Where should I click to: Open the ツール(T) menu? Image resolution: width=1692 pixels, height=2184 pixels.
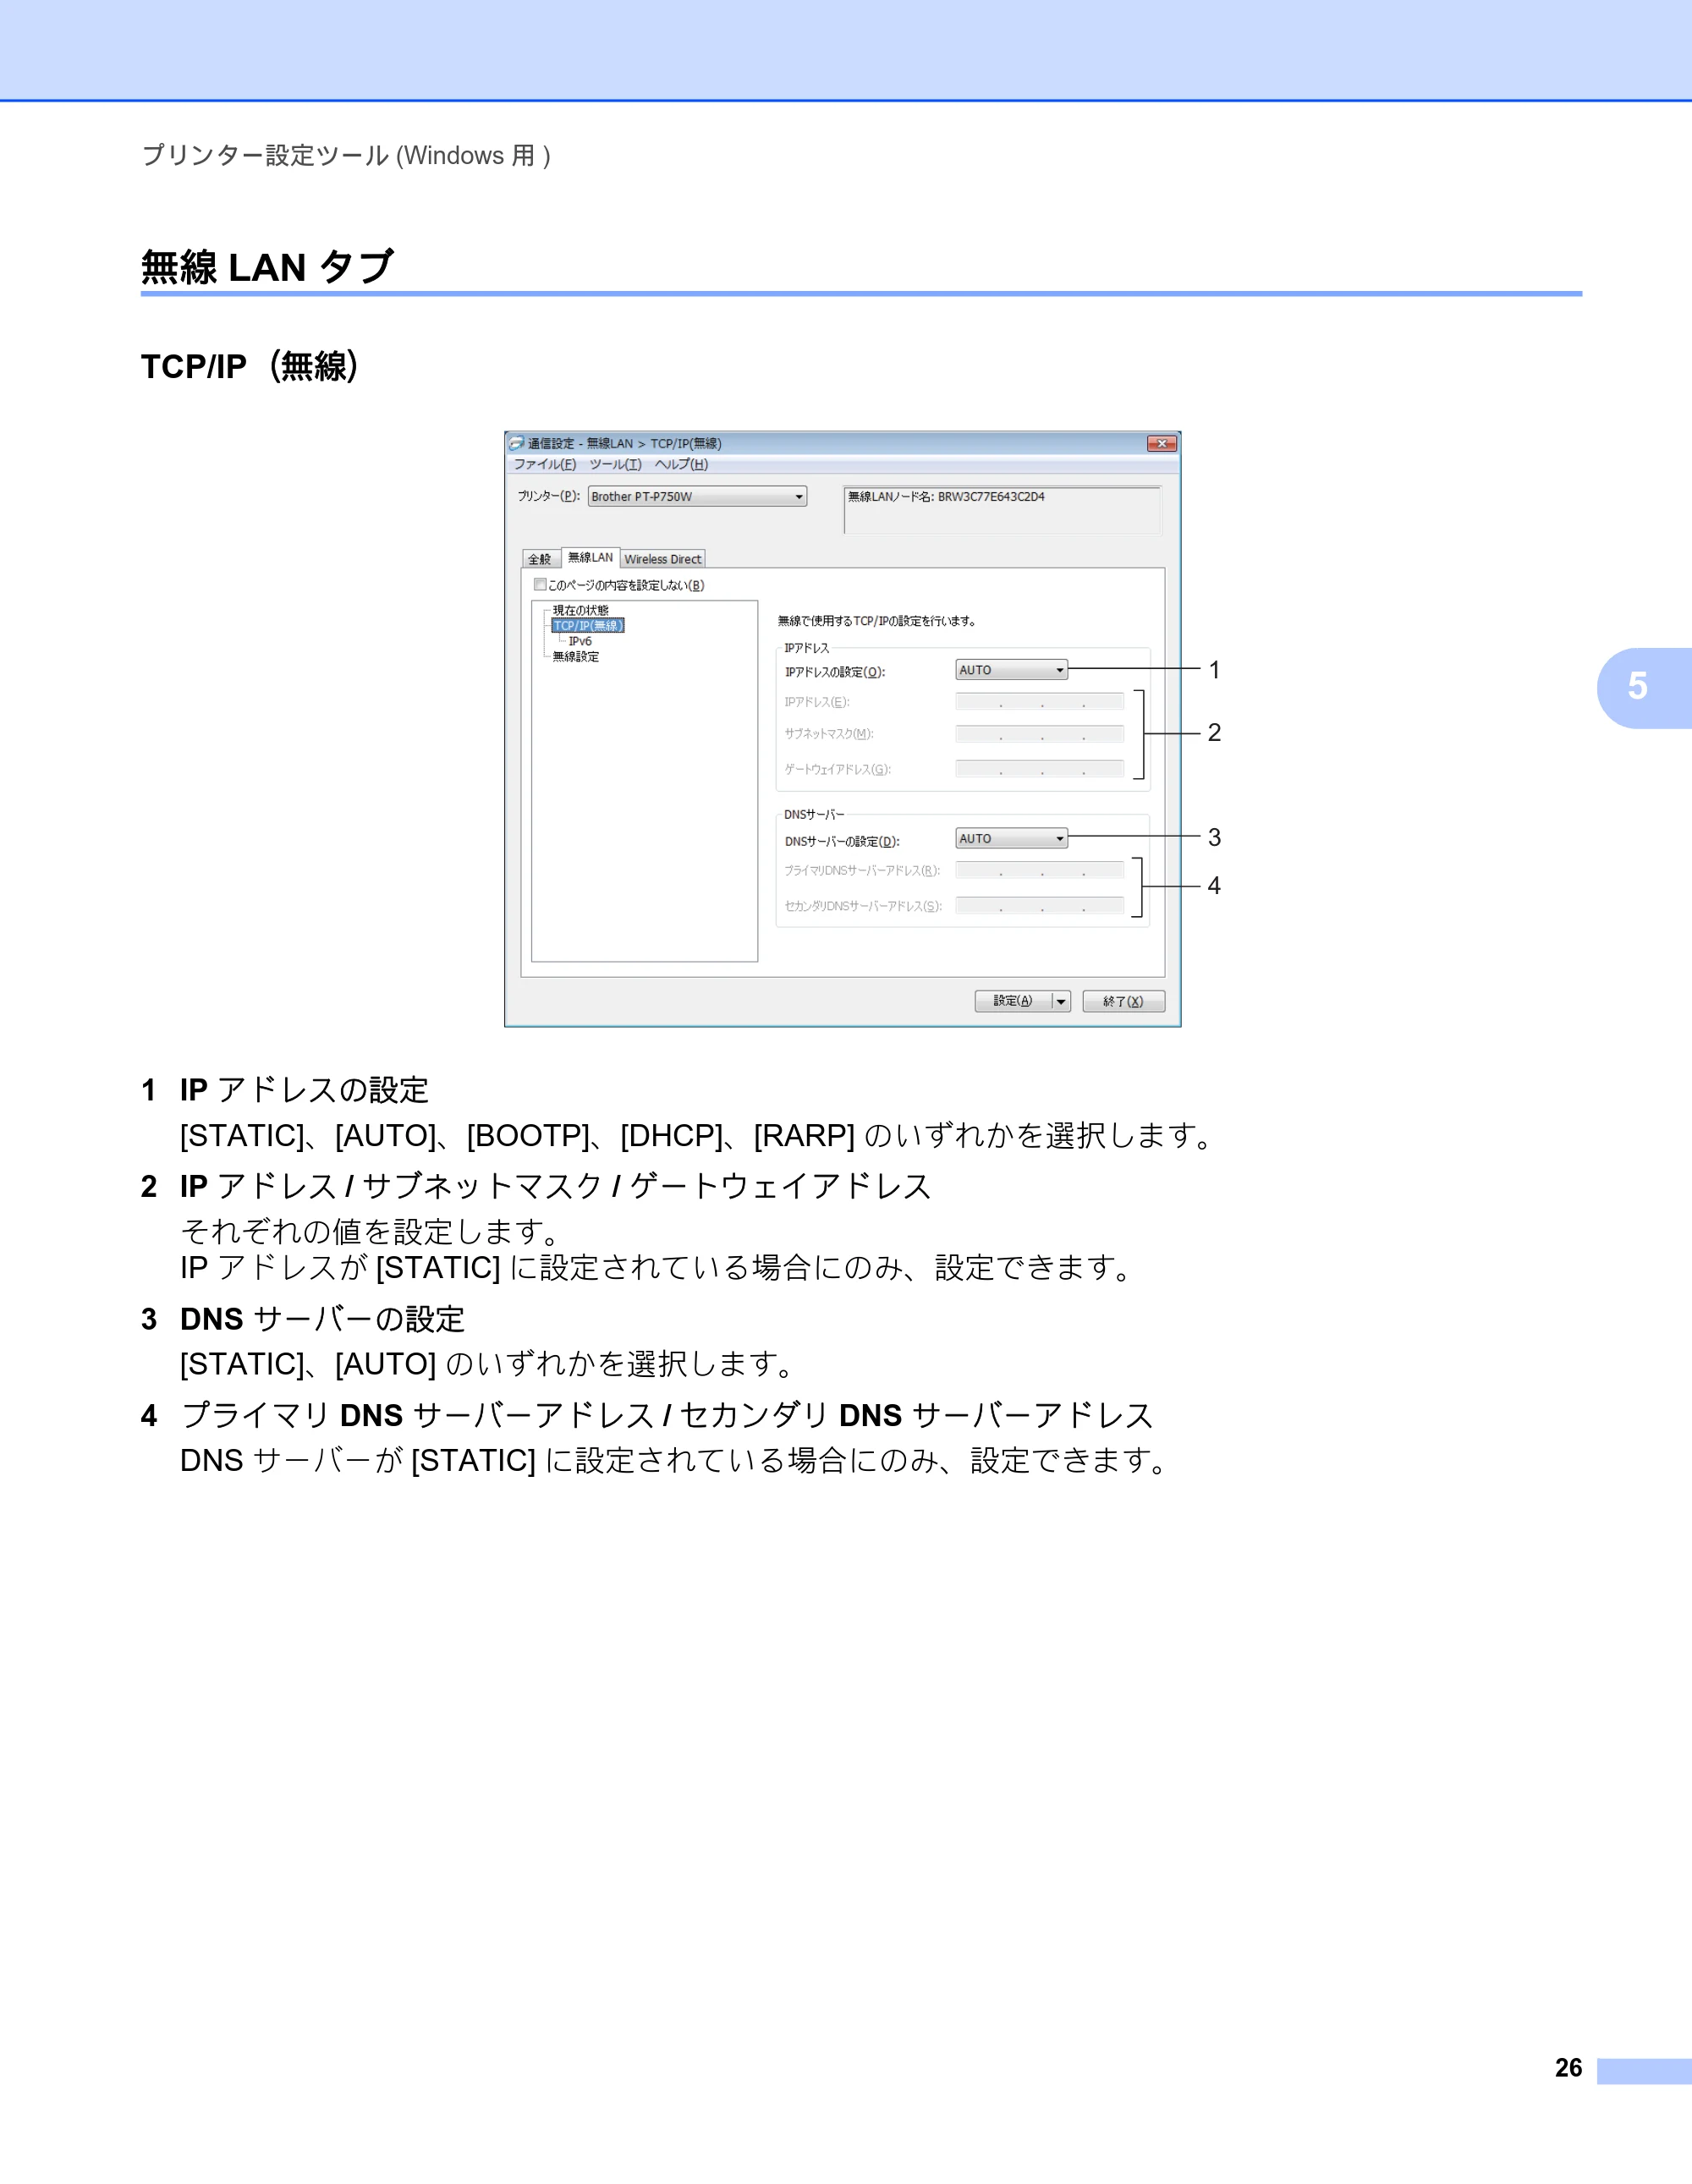(615, 464)
